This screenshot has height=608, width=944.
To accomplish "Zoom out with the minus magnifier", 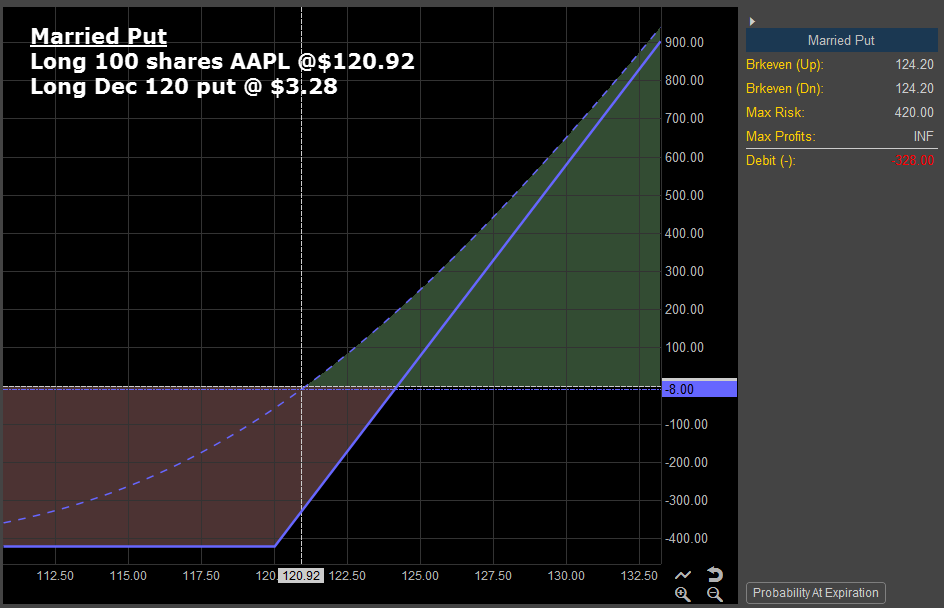I will click(715, 594).
